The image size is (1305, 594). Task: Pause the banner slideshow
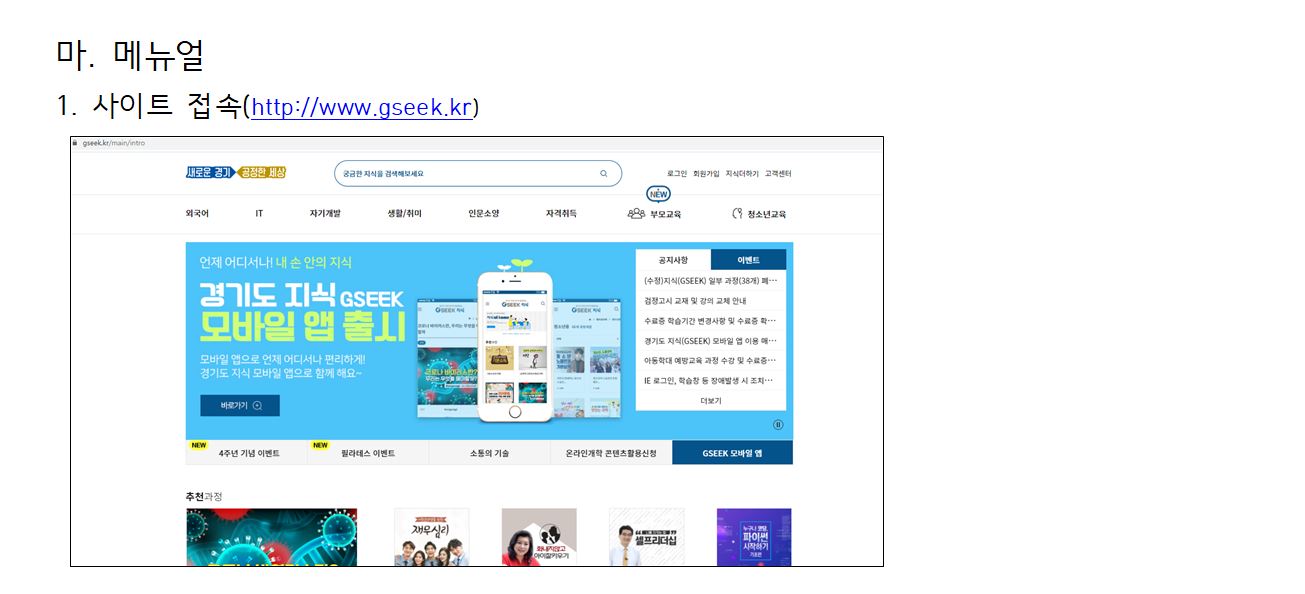point(778,424)
